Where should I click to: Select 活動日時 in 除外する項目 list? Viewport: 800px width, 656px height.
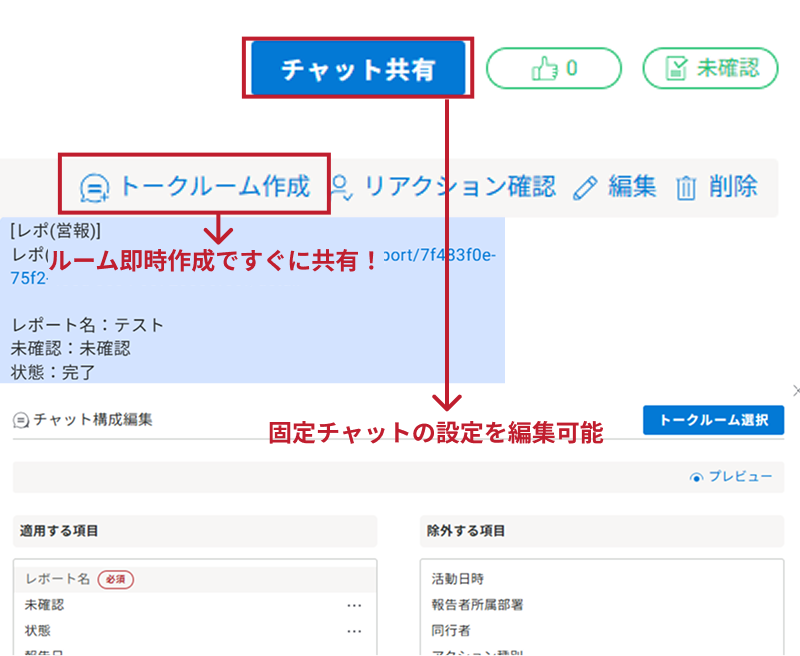(458, 579)
